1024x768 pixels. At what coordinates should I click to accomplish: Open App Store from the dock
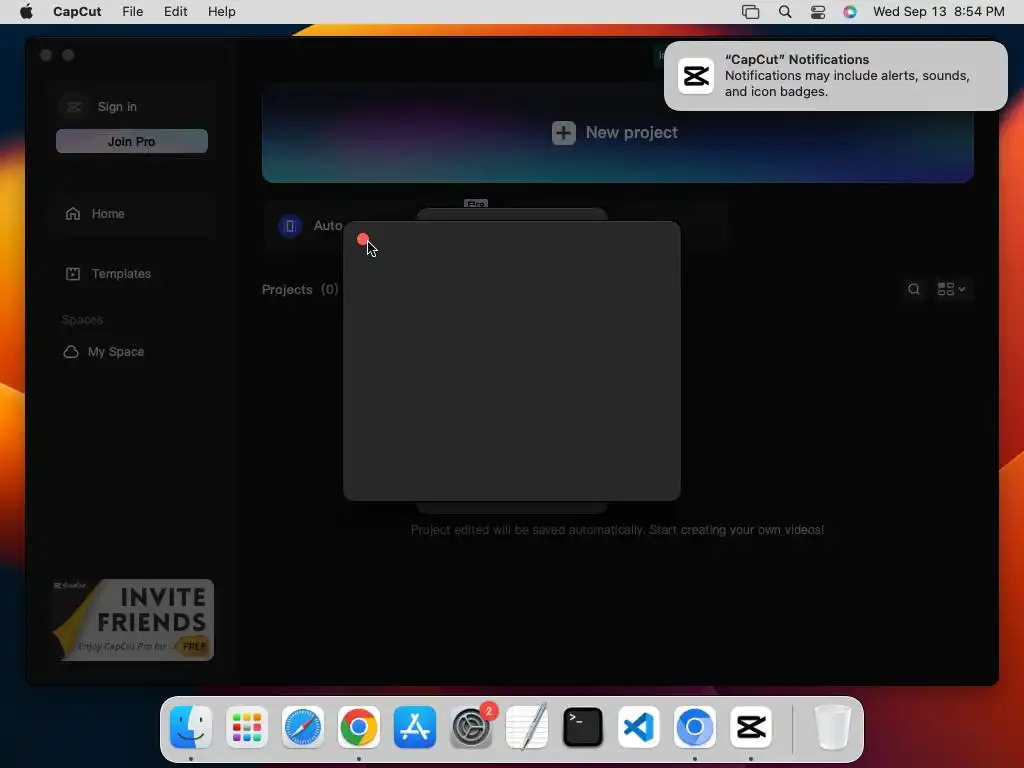click(x=415, y=727)
